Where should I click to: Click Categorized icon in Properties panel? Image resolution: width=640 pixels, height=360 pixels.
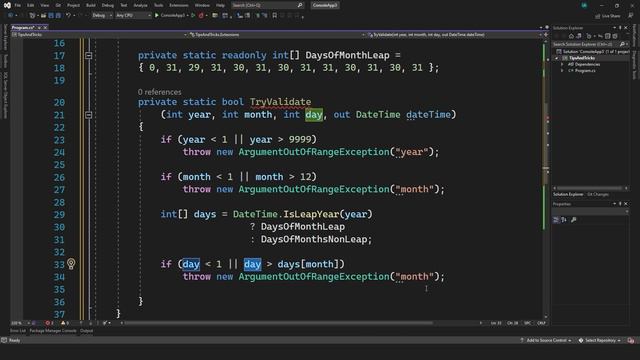[556, 220]
